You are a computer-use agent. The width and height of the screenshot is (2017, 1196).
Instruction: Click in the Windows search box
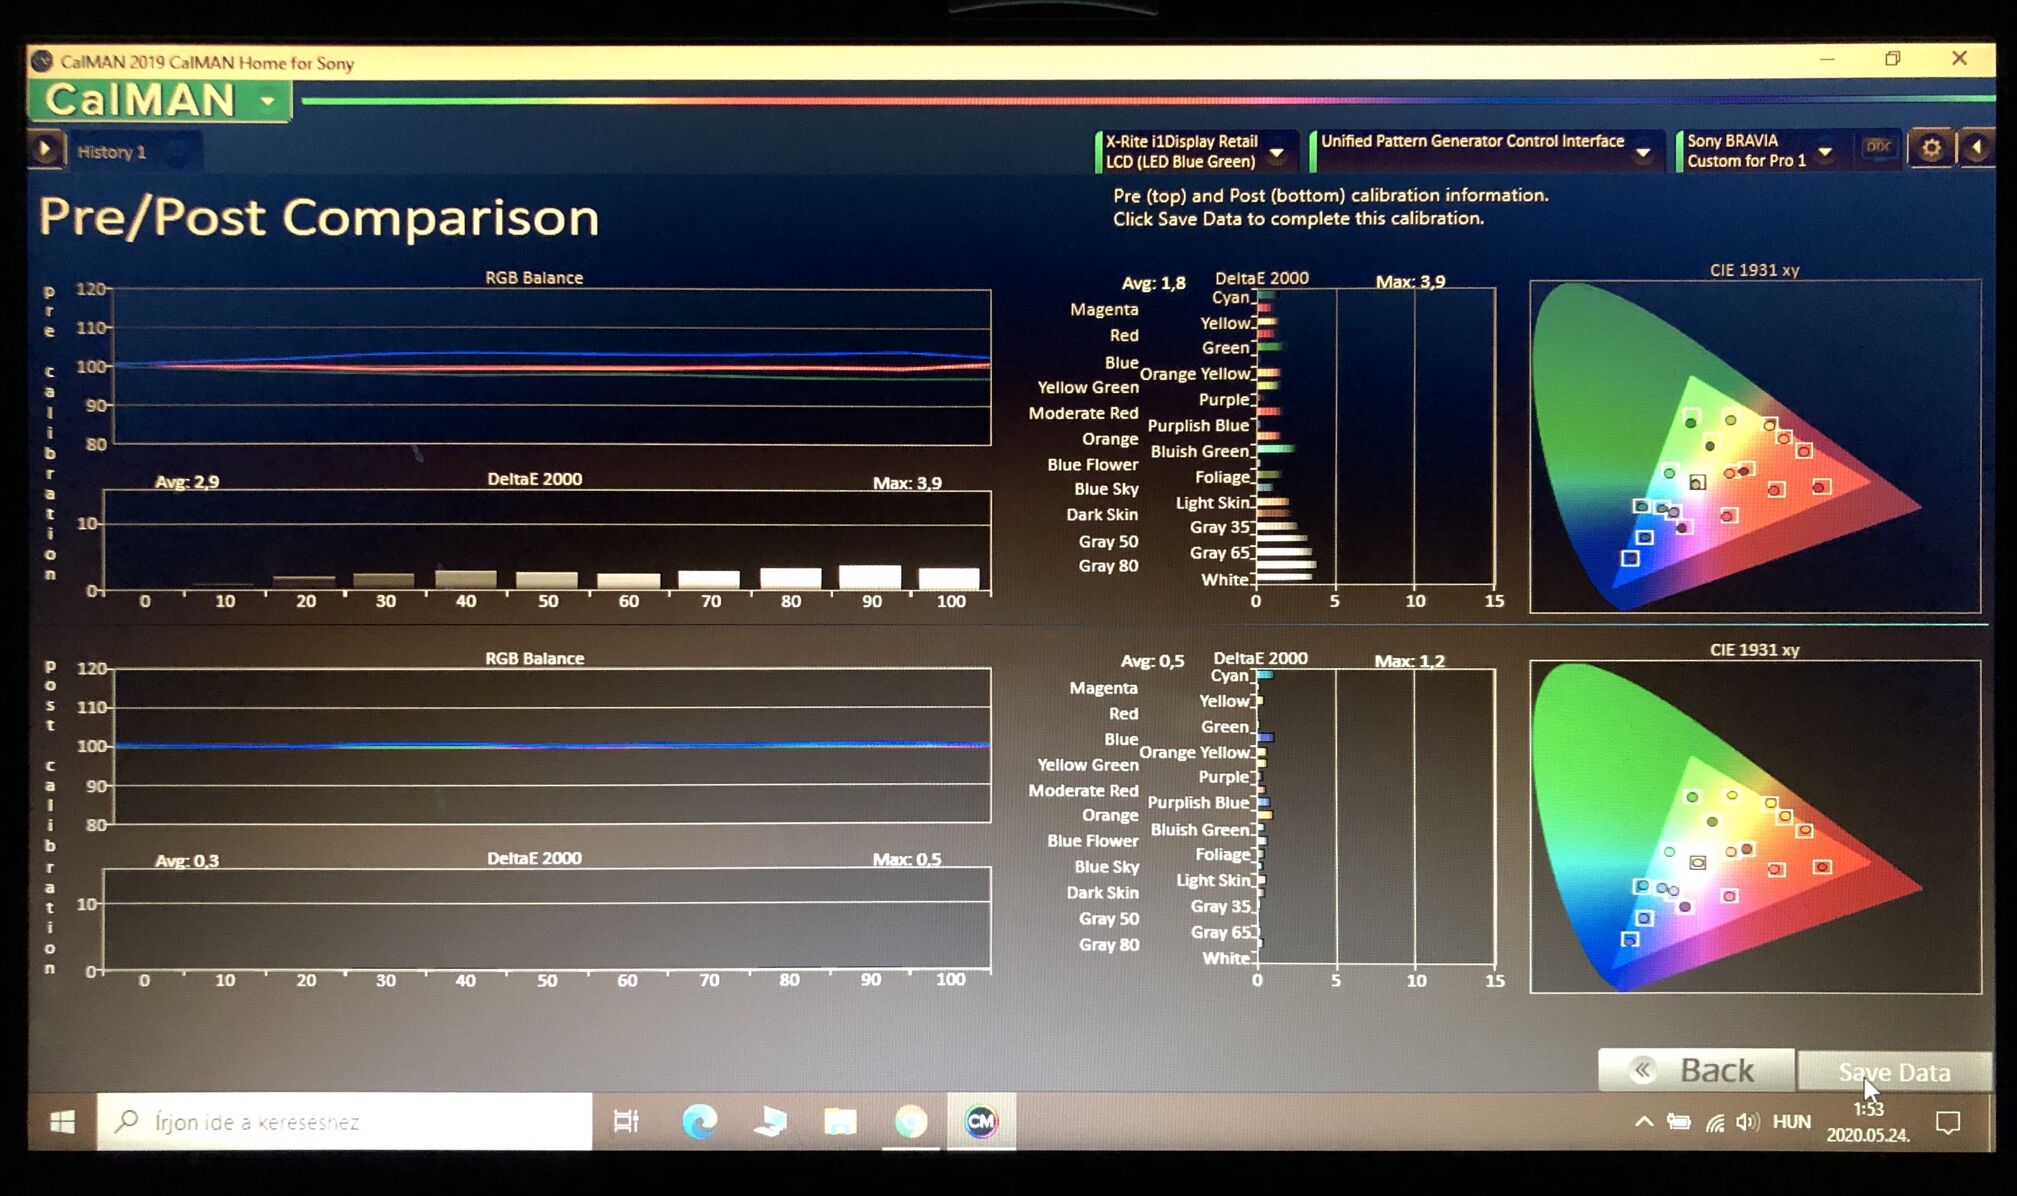[x=345, y=1122]
